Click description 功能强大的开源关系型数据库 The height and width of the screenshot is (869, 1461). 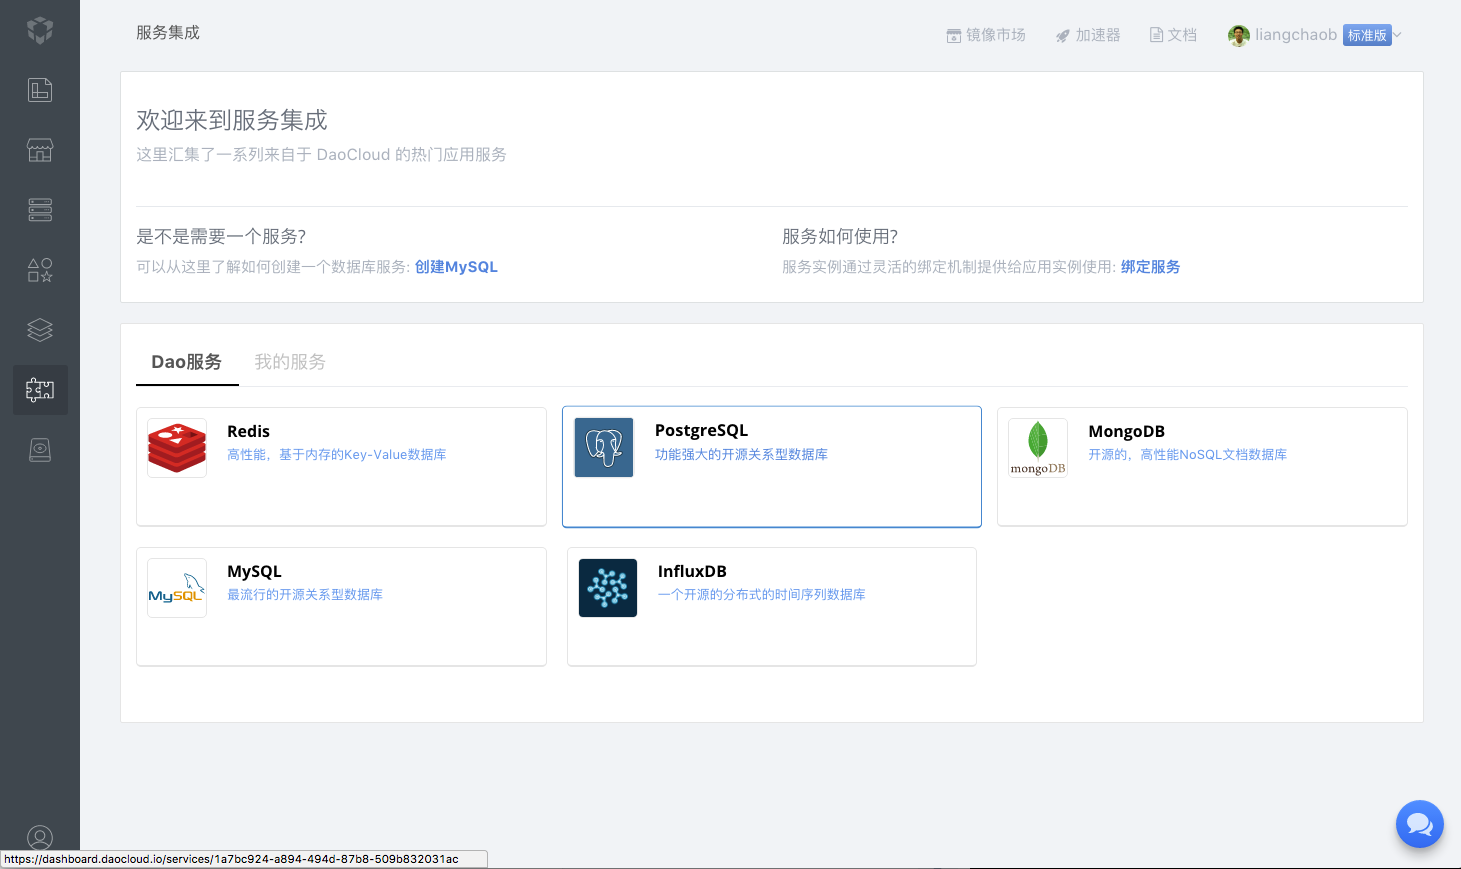[x=741, y=454]
